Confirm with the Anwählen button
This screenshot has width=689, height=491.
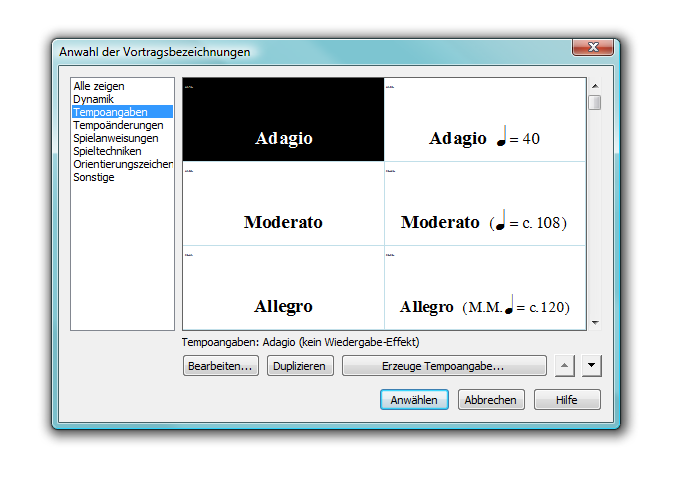(414, 400)
